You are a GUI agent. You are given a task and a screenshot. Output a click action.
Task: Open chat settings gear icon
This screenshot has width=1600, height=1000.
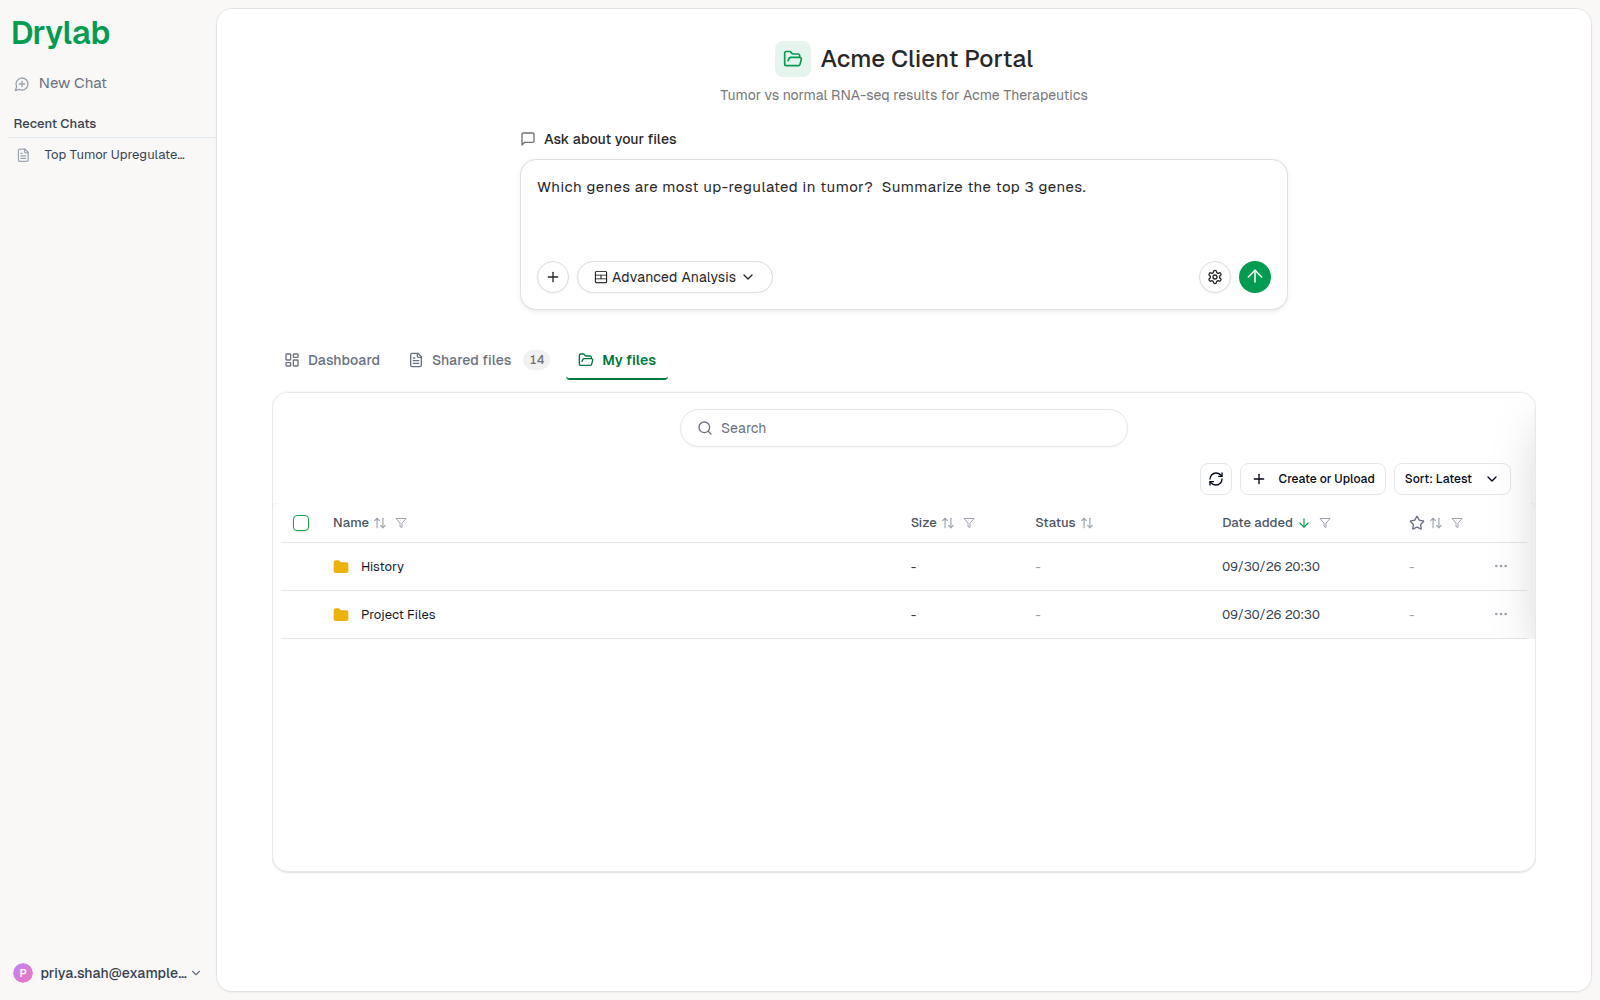pyautogui.click(x=1215, y=277)
